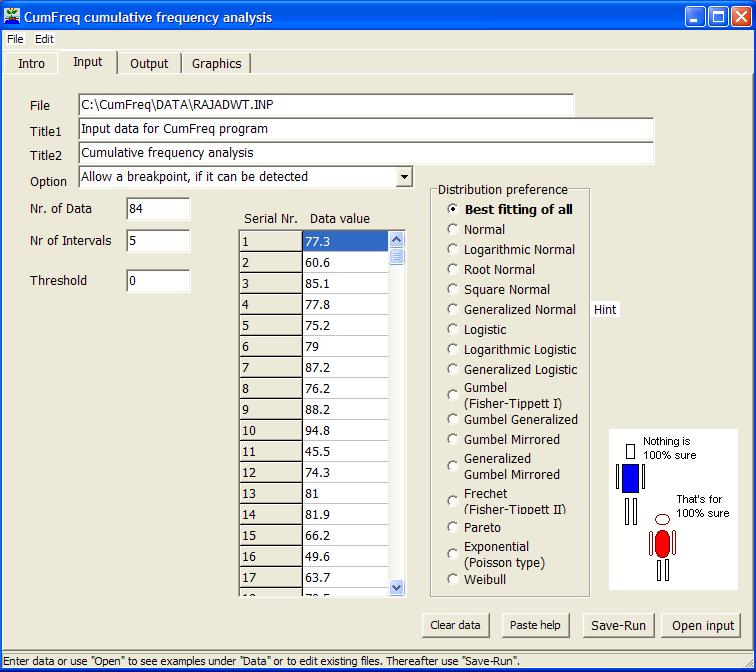Select data value cell 49.6
The image size is (756, 672).
tap(345, 556)
